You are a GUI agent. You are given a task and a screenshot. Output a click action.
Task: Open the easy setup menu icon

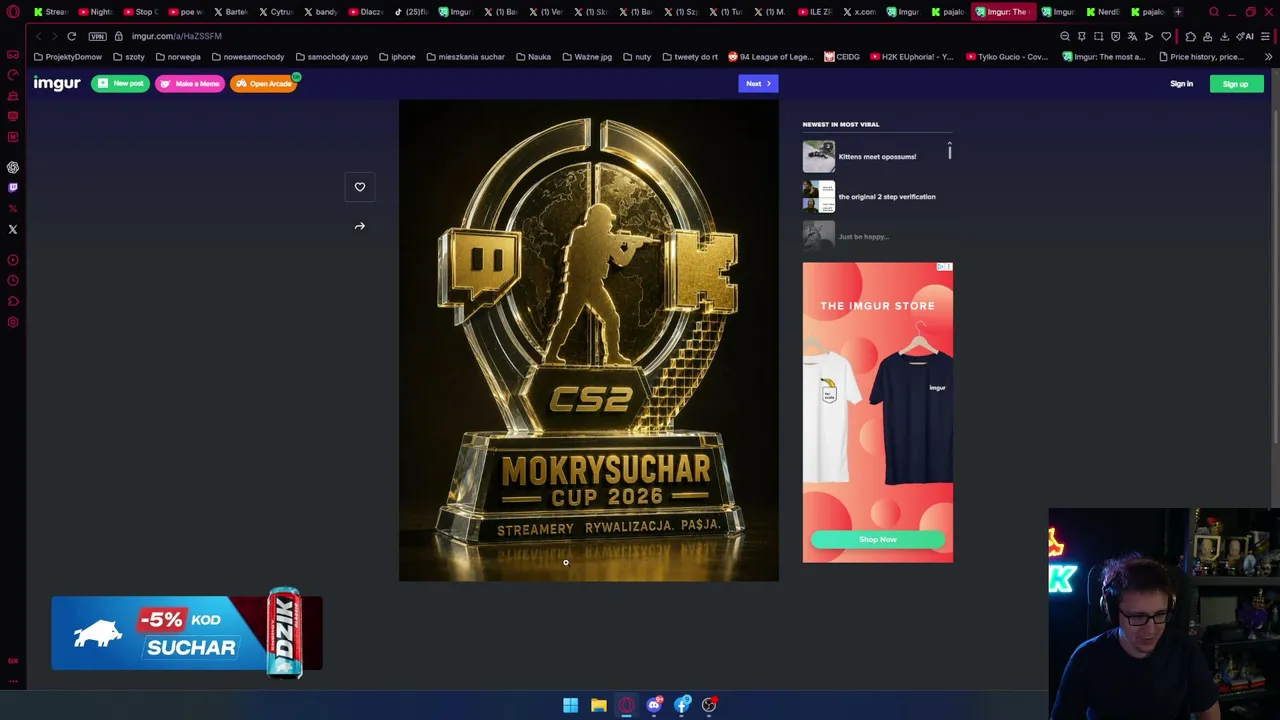point(1265,36)
